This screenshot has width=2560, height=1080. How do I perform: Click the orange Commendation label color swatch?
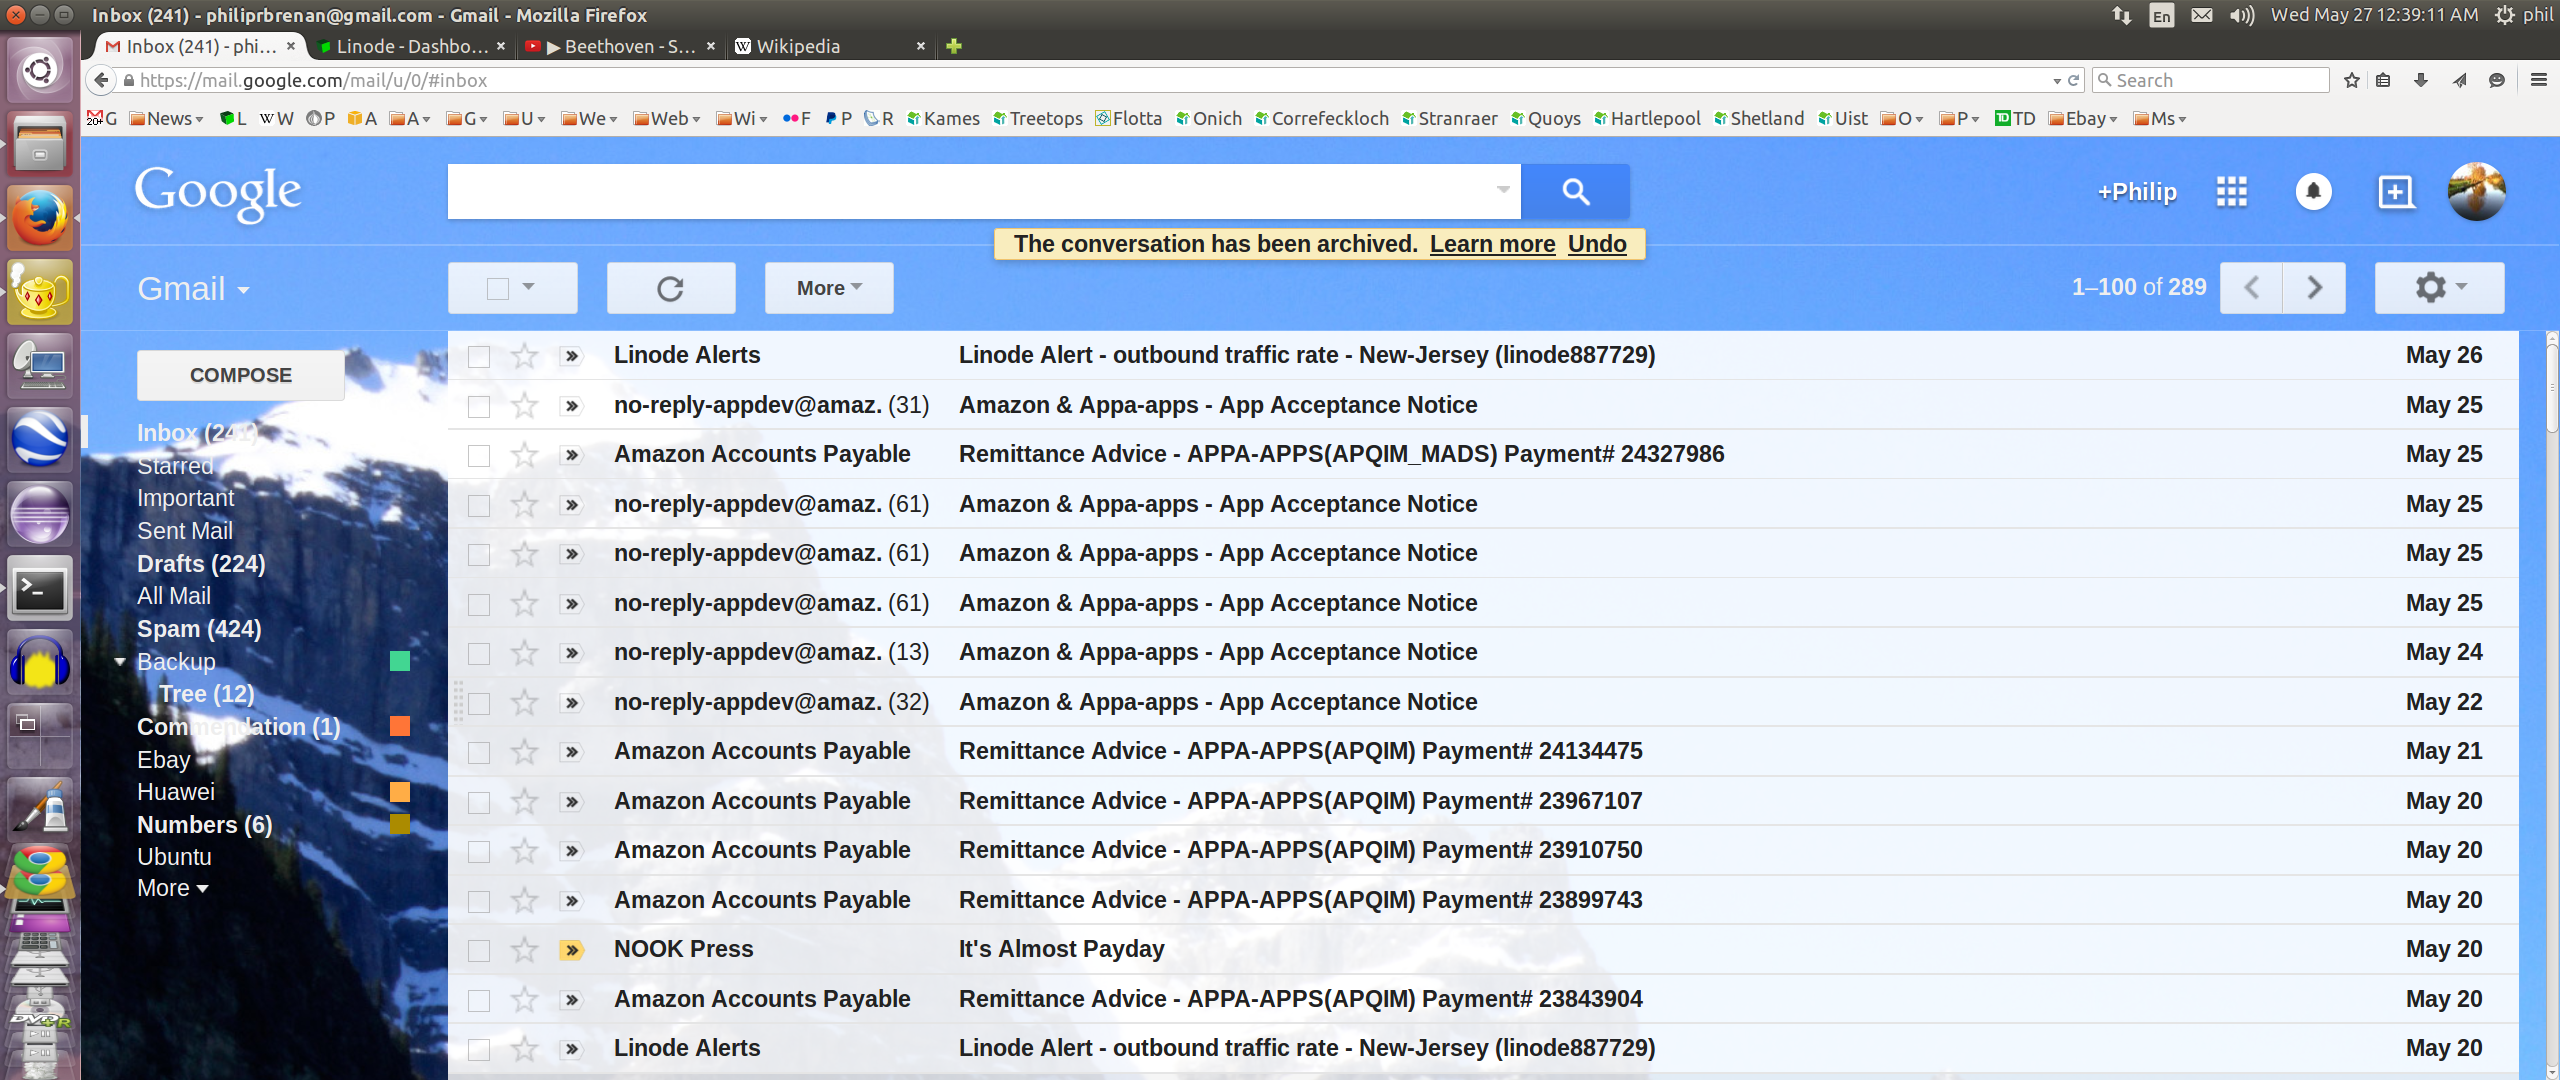399,726
